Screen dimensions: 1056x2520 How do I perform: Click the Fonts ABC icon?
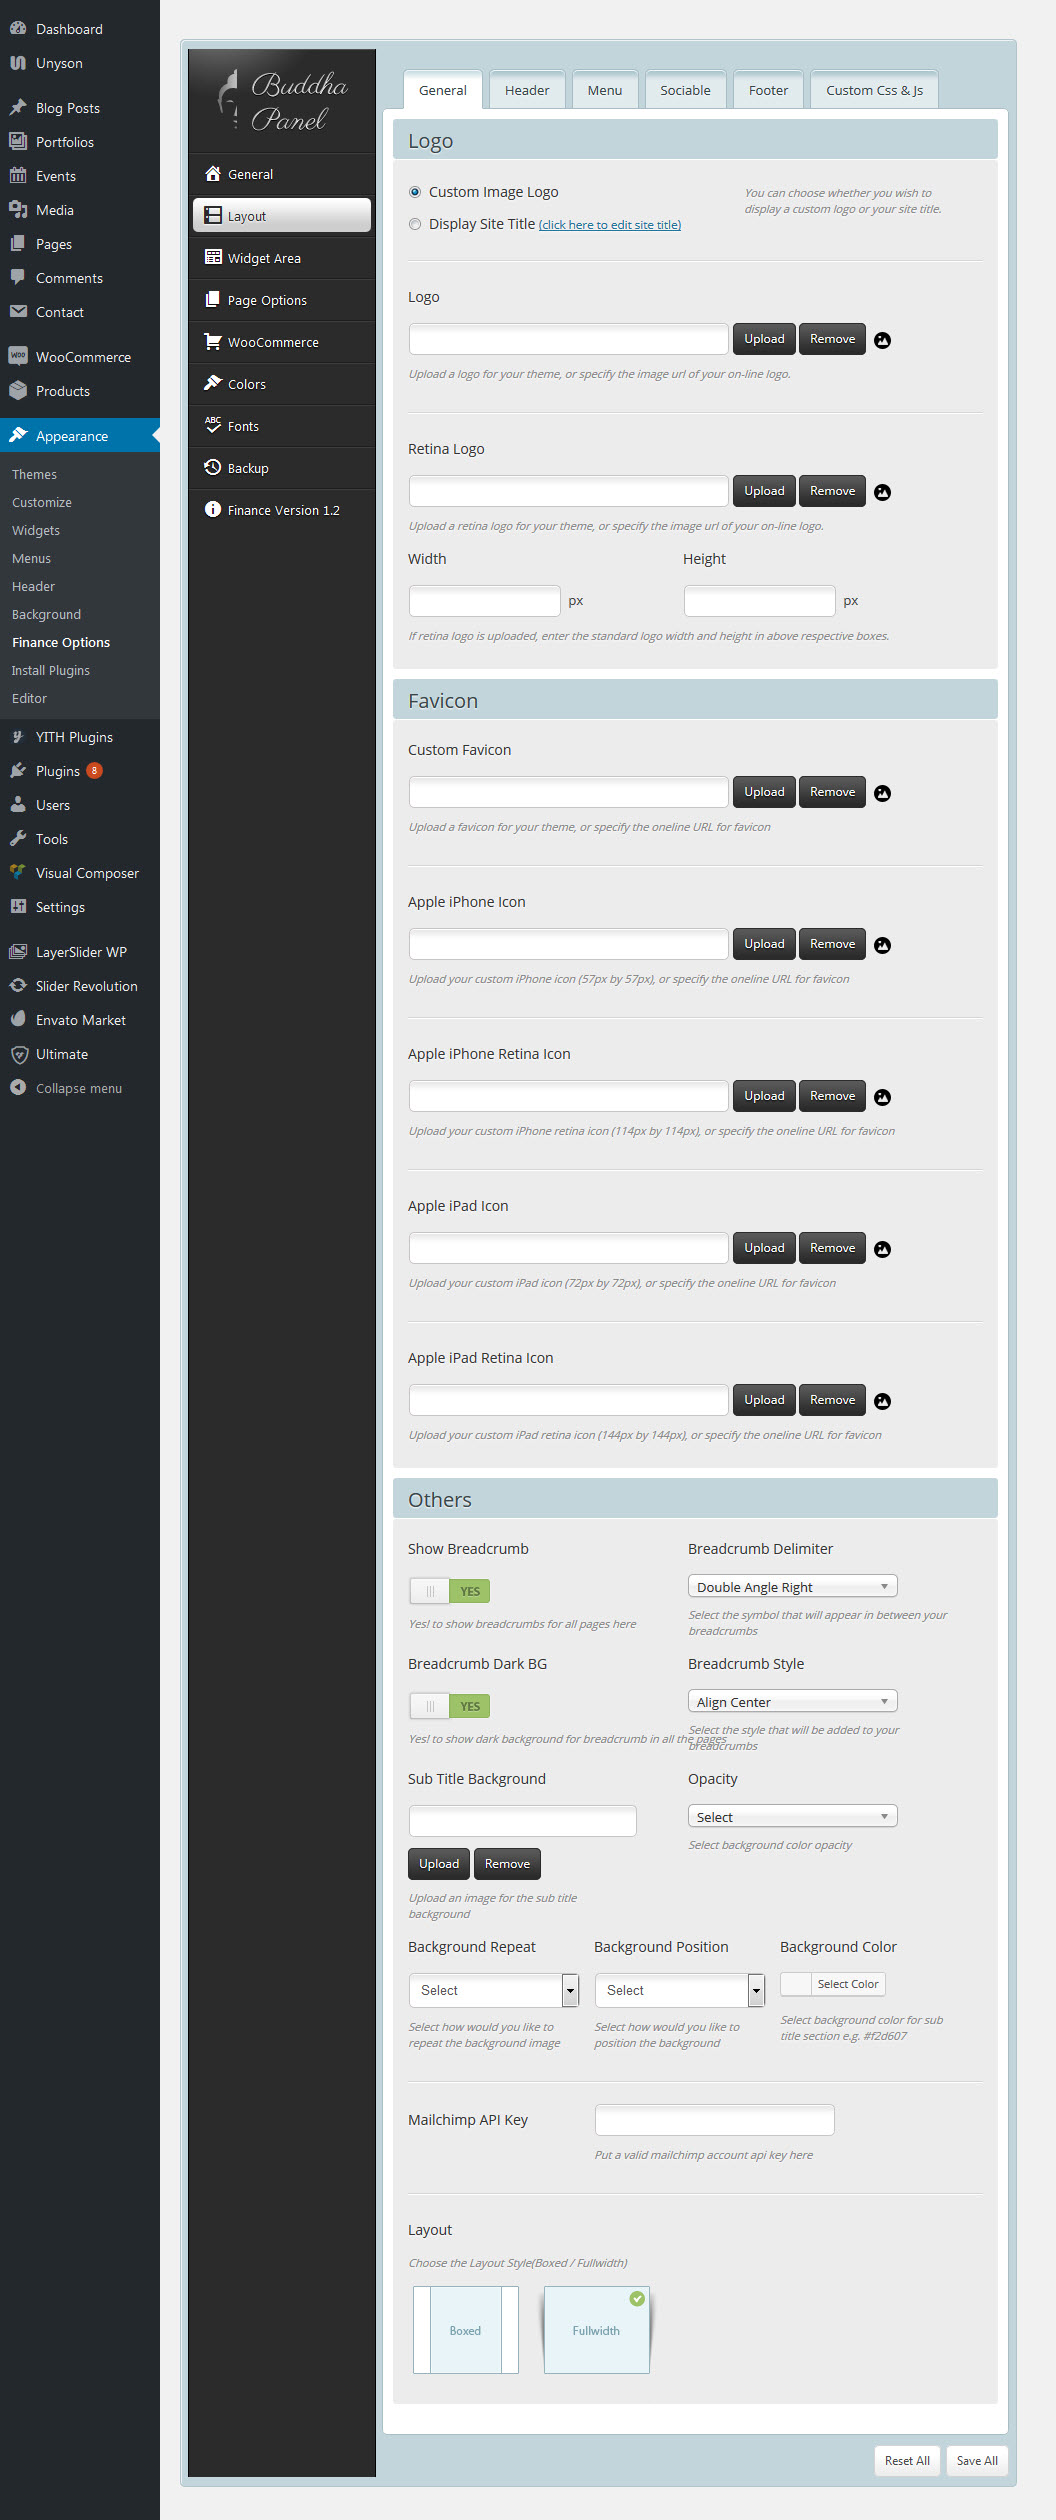212,425
